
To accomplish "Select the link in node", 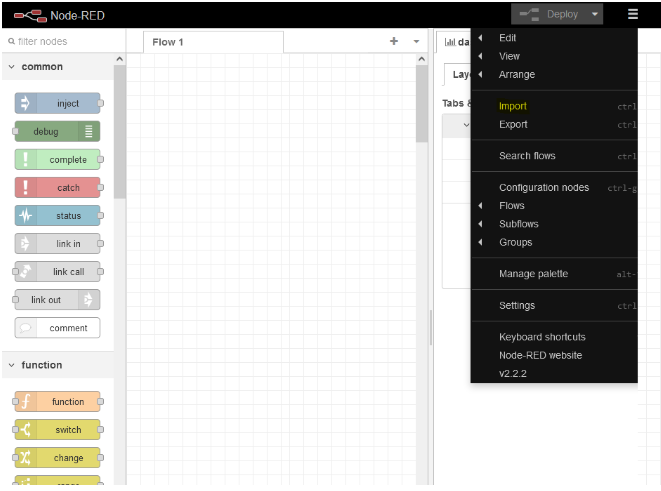I will (58, 244).
